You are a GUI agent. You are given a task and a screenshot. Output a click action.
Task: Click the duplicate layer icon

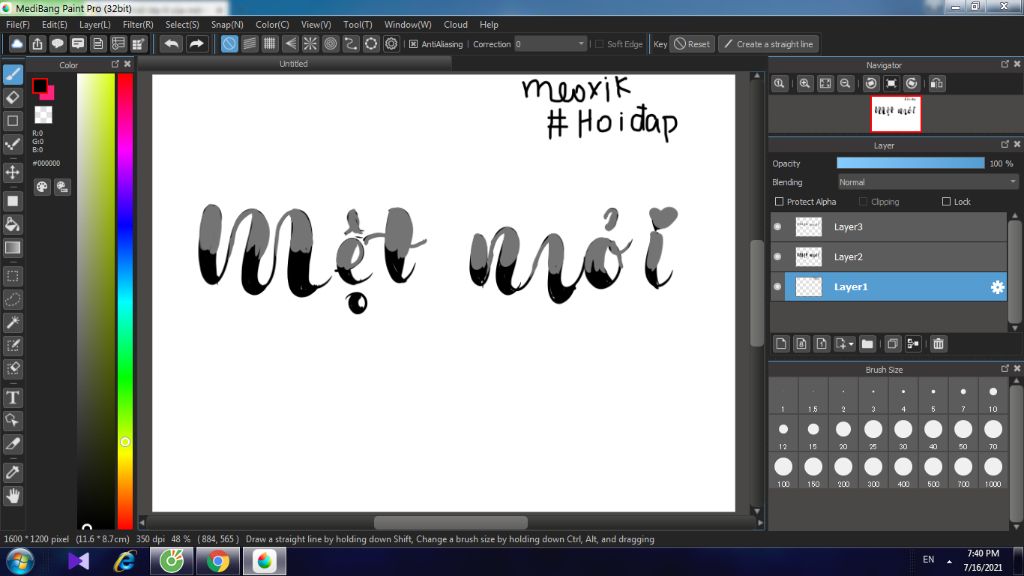point(893,344)
